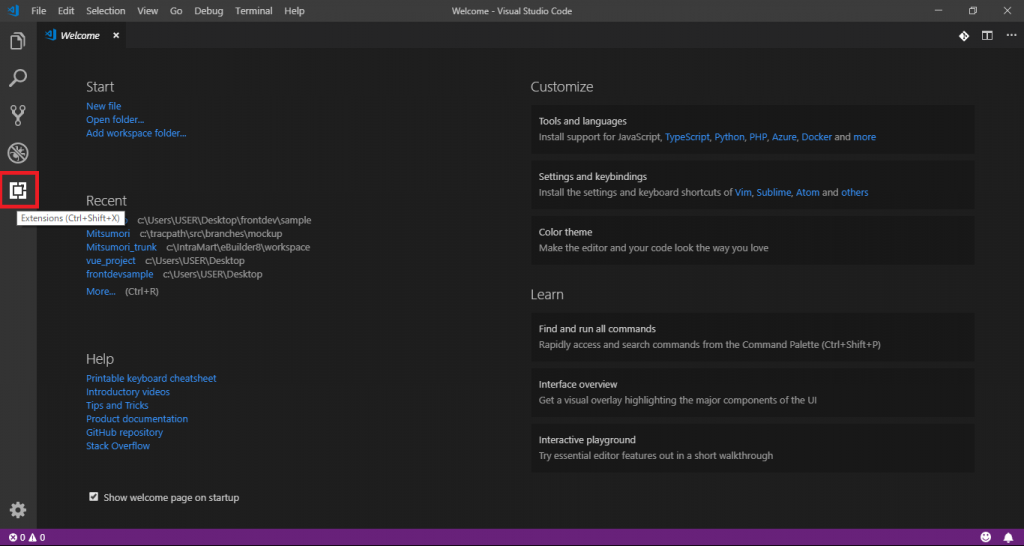Open the View menu

click(x=148, y=11)
